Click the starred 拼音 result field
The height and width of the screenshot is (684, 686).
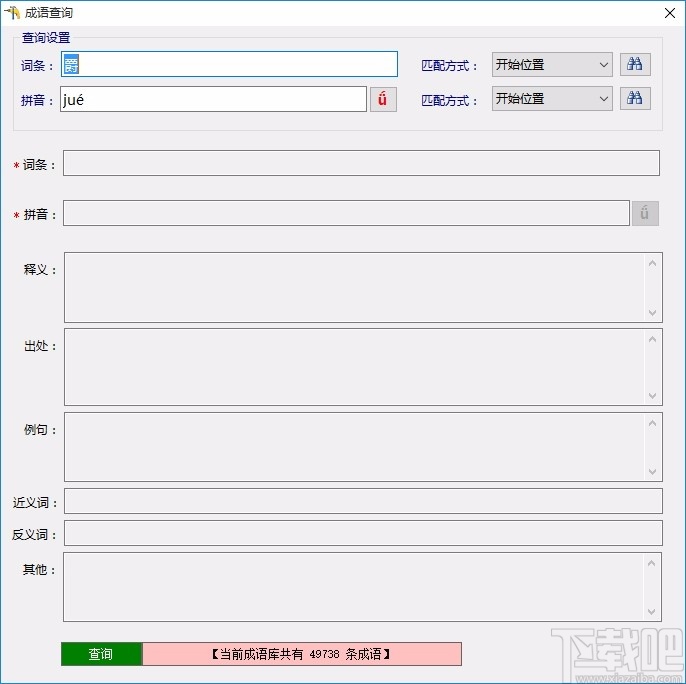point(346,213)
